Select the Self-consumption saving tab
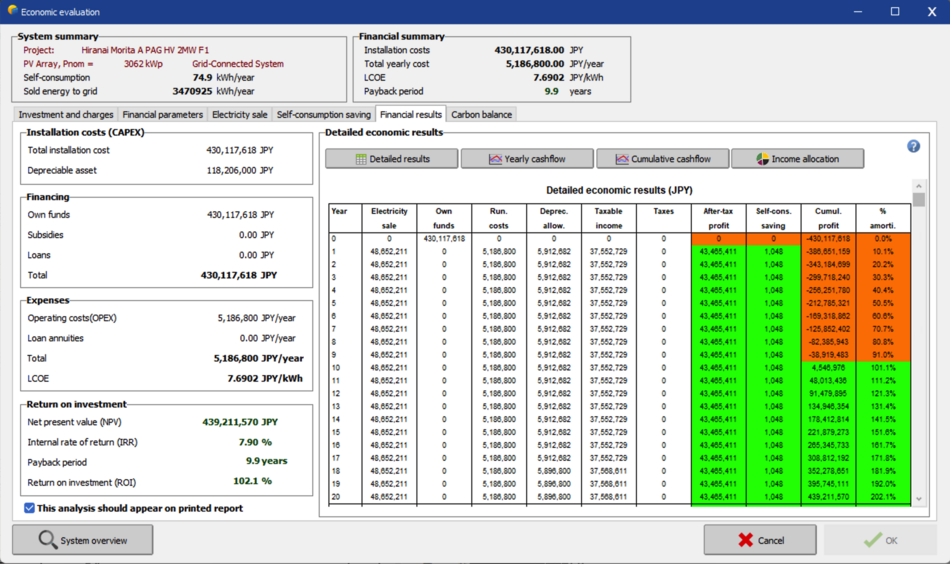 tap(323, 115)
